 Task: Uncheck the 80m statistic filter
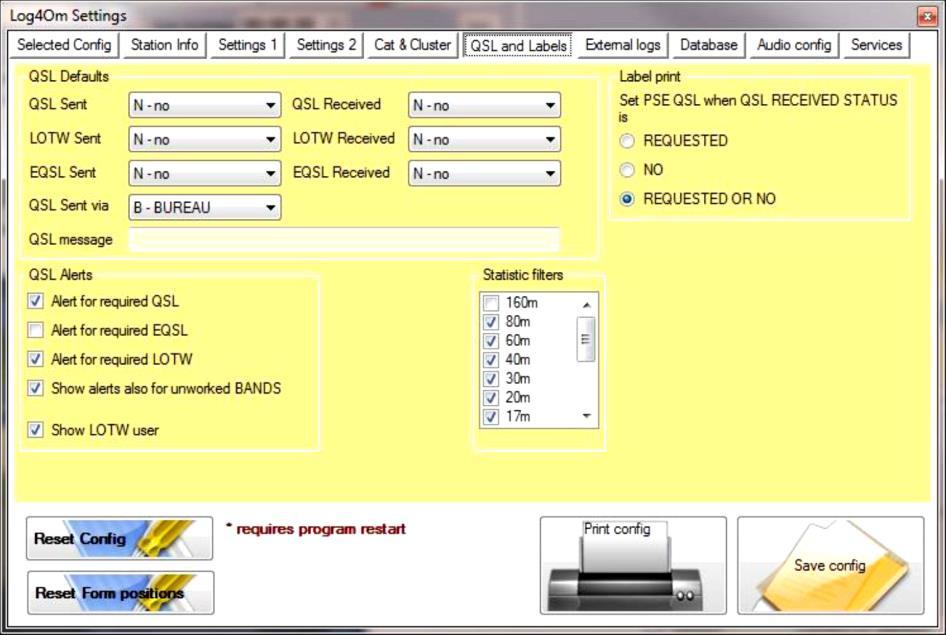(x=491, y=322)
